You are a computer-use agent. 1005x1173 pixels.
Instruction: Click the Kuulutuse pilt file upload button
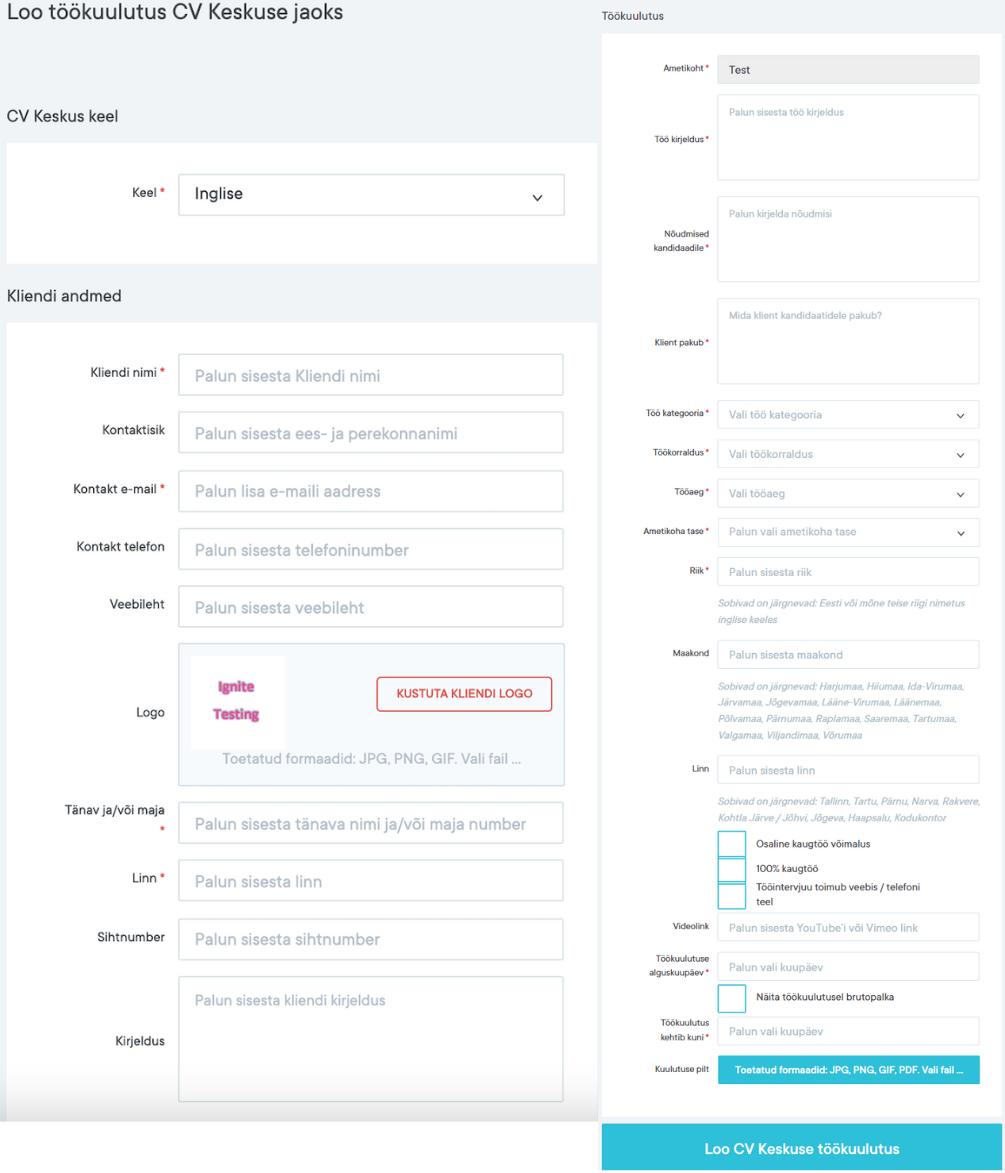tap(848, 1070)
